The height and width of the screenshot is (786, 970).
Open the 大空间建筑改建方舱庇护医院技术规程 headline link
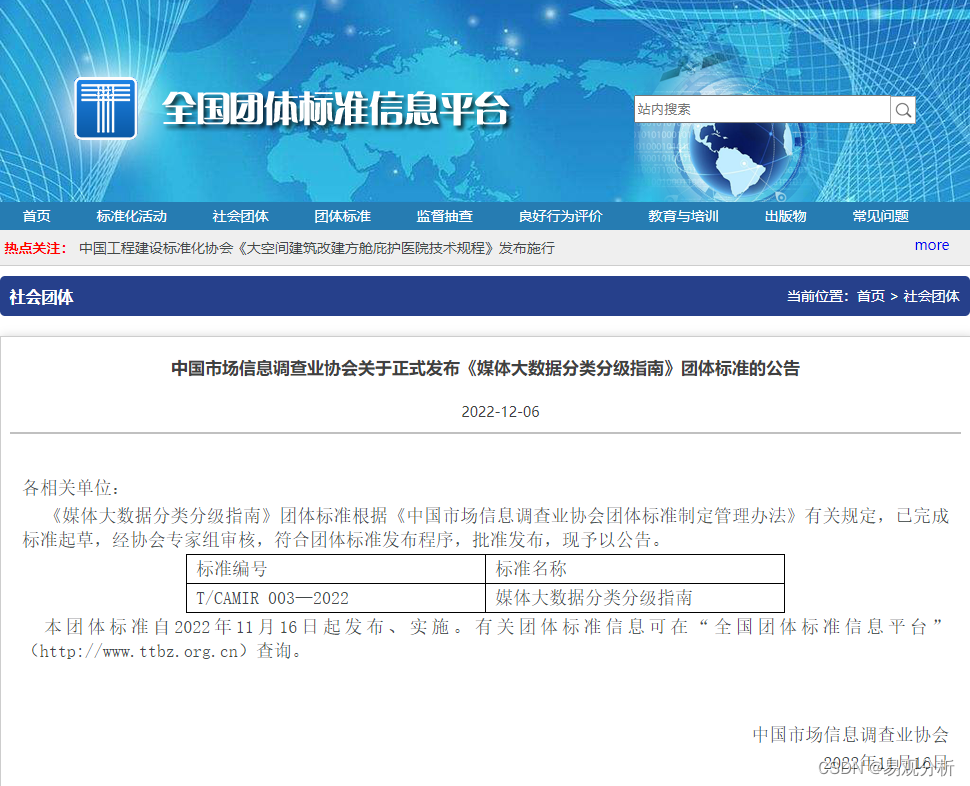point(317,248)
